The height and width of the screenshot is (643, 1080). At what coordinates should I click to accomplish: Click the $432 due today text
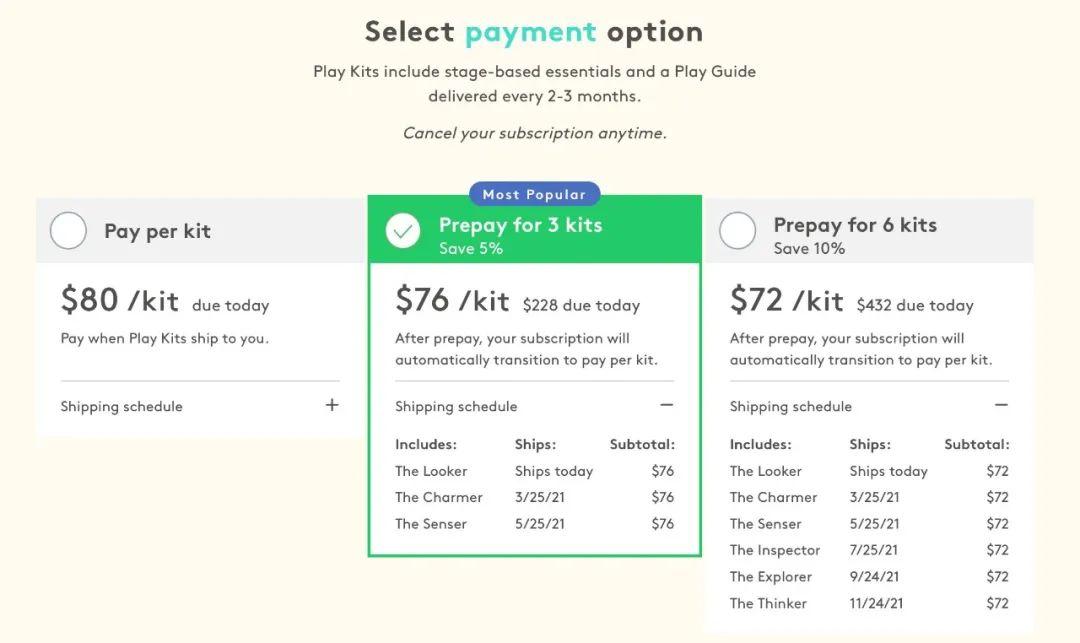[x=915, y=305]
